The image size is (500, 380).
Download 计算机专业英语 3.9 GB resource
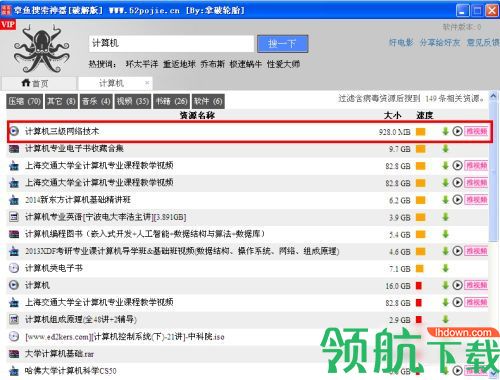click(x=445, y=217)
